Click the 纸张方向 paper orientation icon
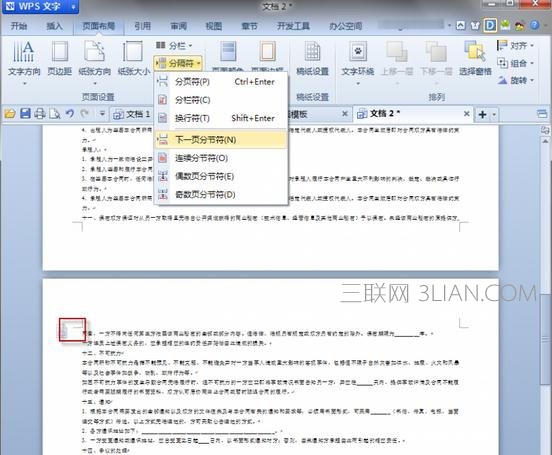 [x=94, y=52]
